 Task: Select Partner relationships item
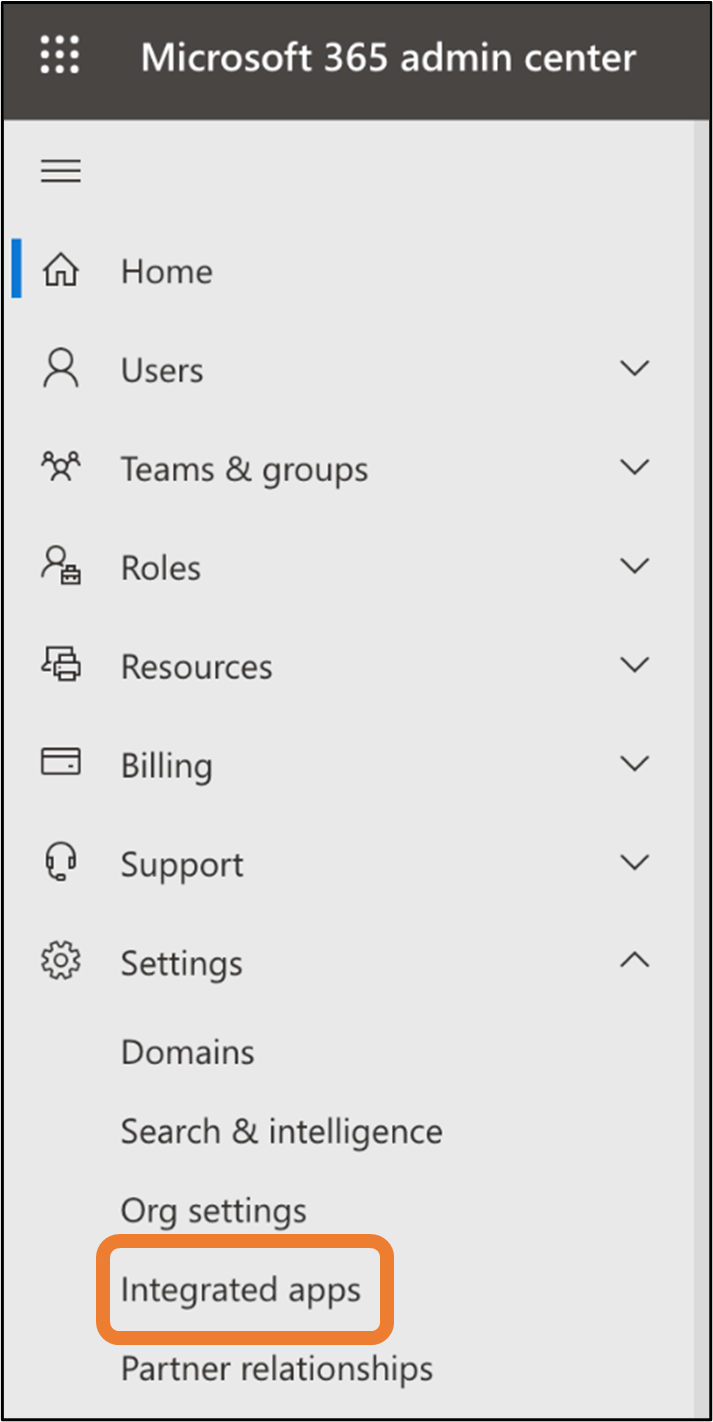click(x=277, y=1368)
